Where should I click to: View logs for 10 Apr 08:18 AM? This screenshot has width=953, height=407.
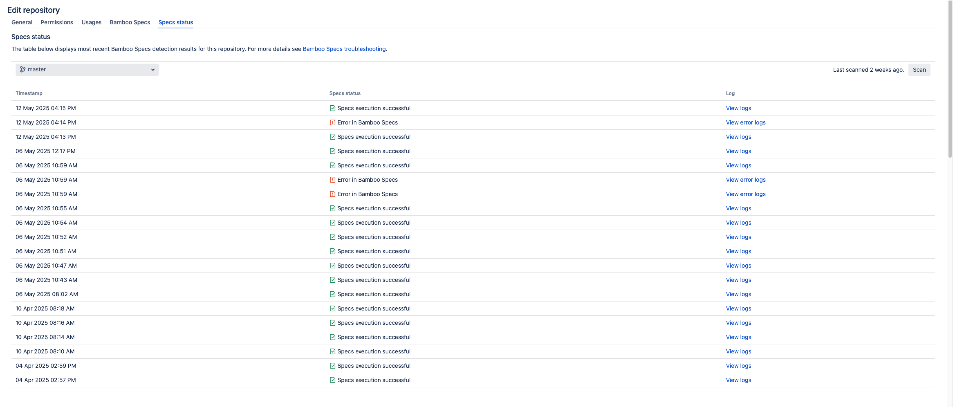coord(738,309)
